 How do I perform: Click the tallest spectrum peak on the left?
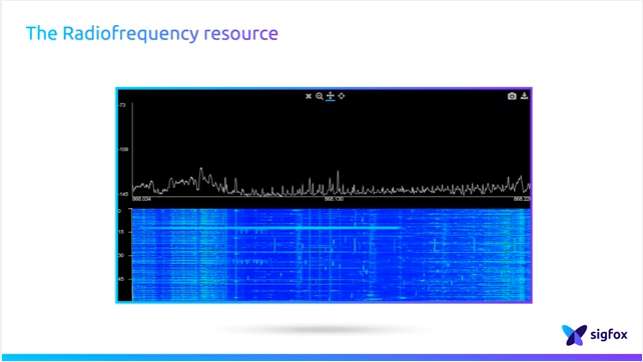tap(201, 169)
